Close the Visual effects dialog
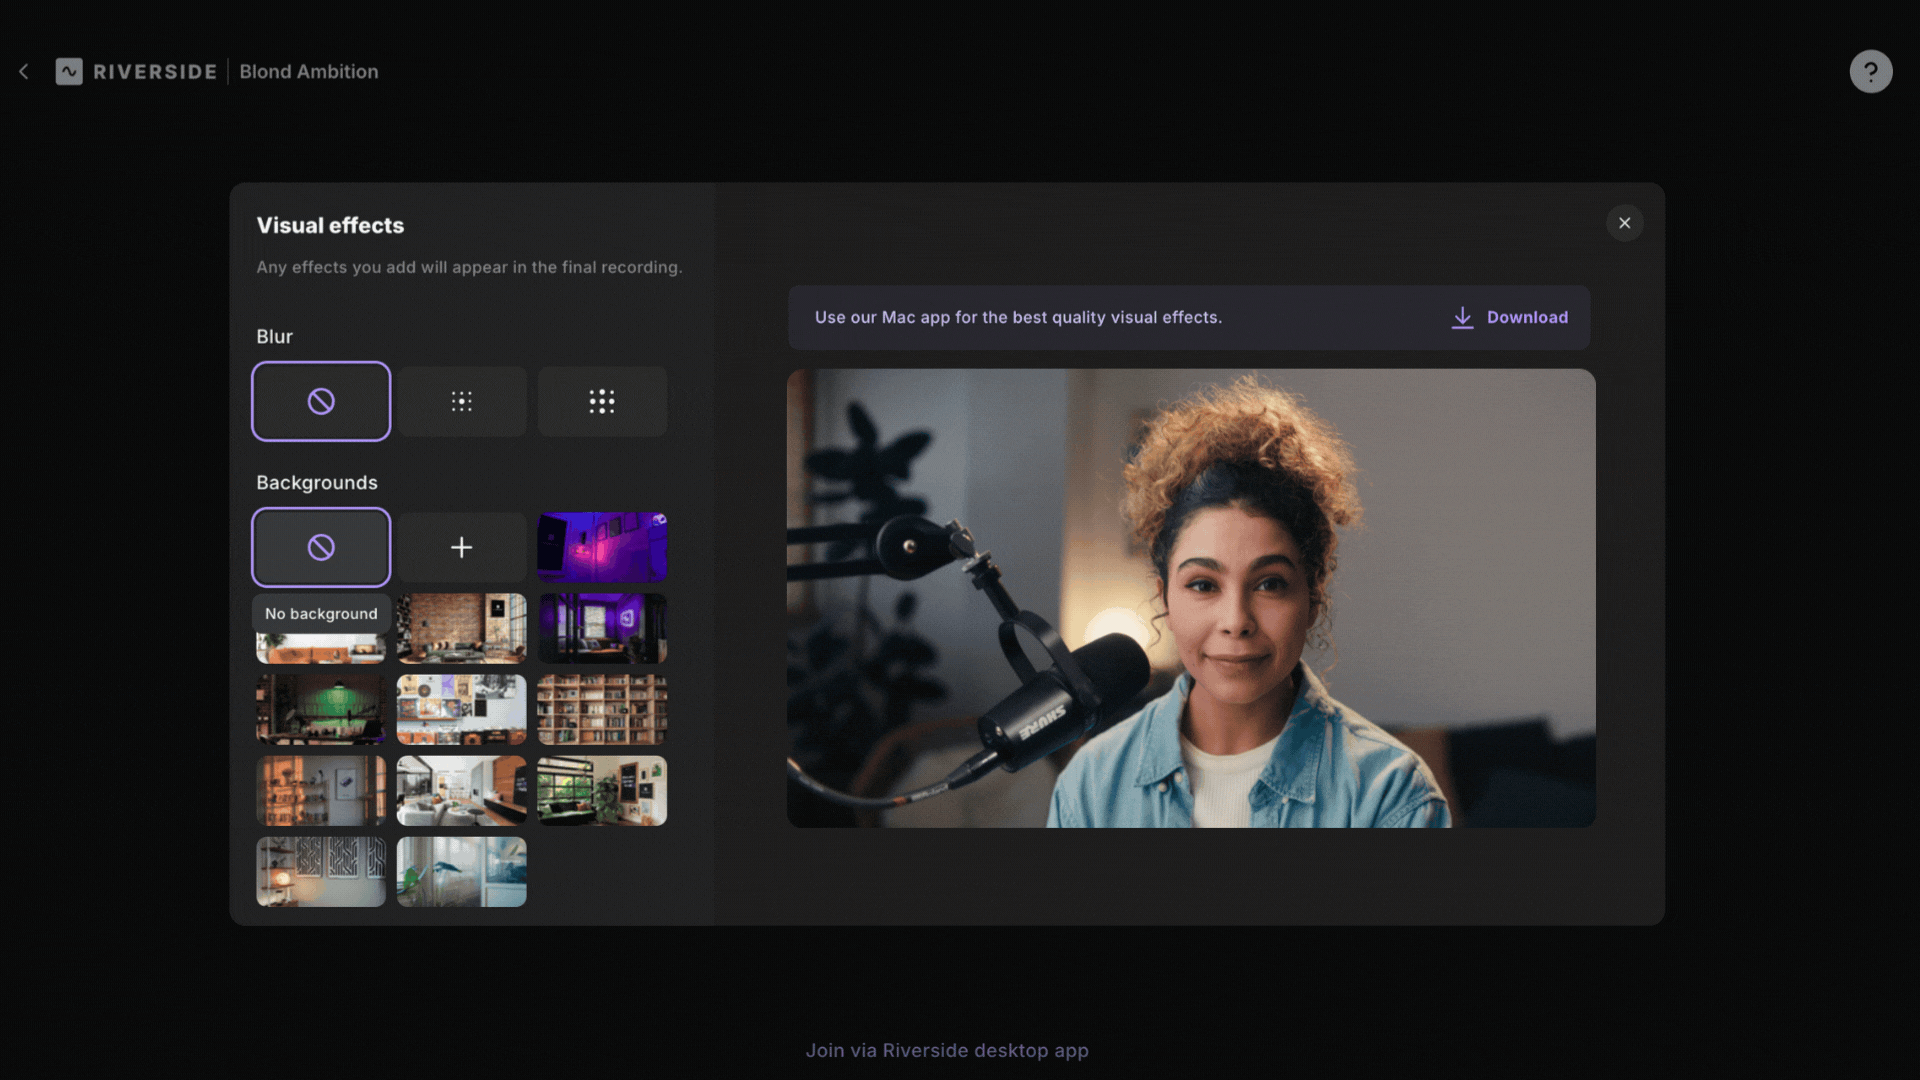 (x=1624, y=223)
